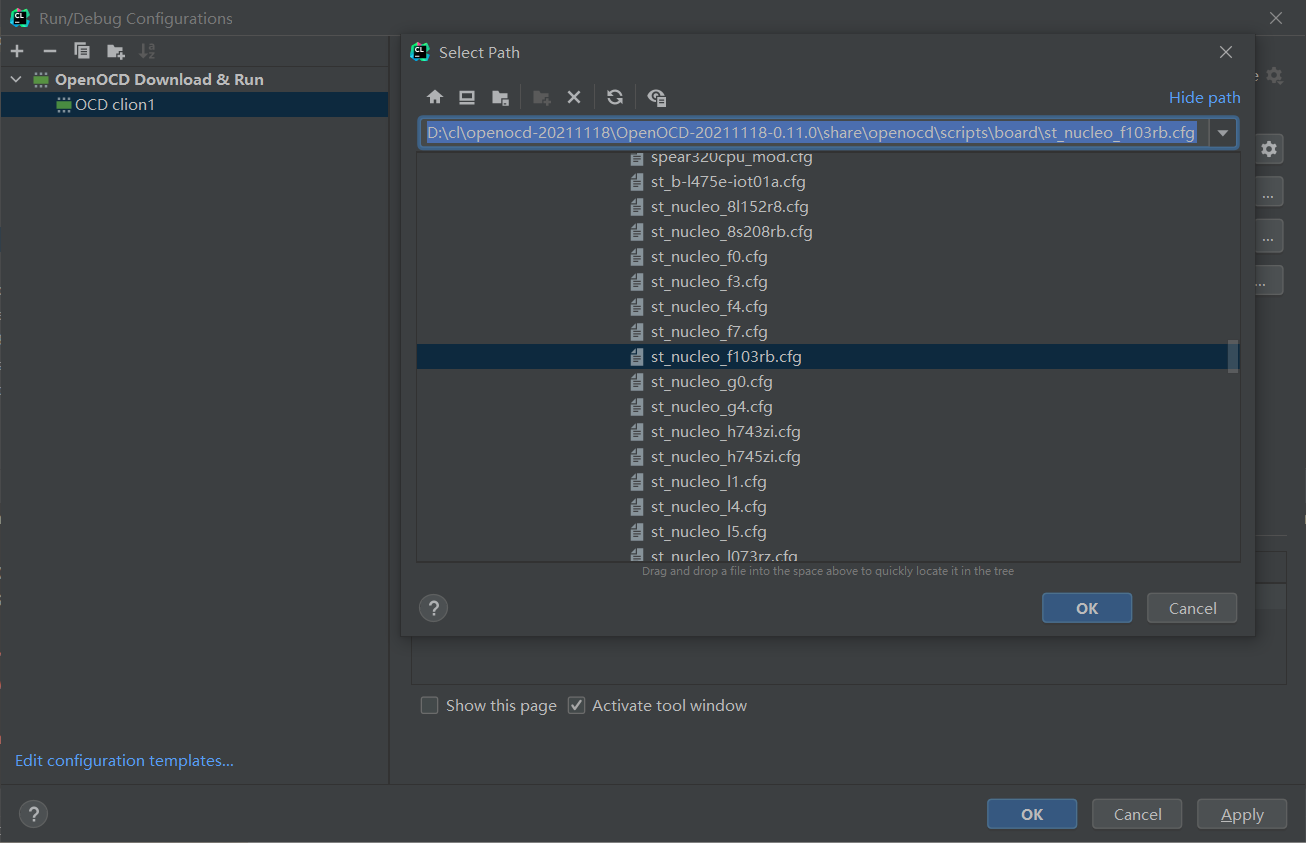Image resolution: width=1306 pixels, height=843 pixels.
Task: Click Hide path link
Action: 1204,97
